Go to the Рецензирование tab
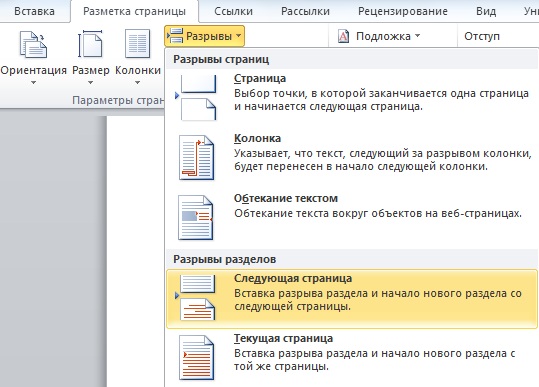The image size is (539, 387). pos(403,11)
